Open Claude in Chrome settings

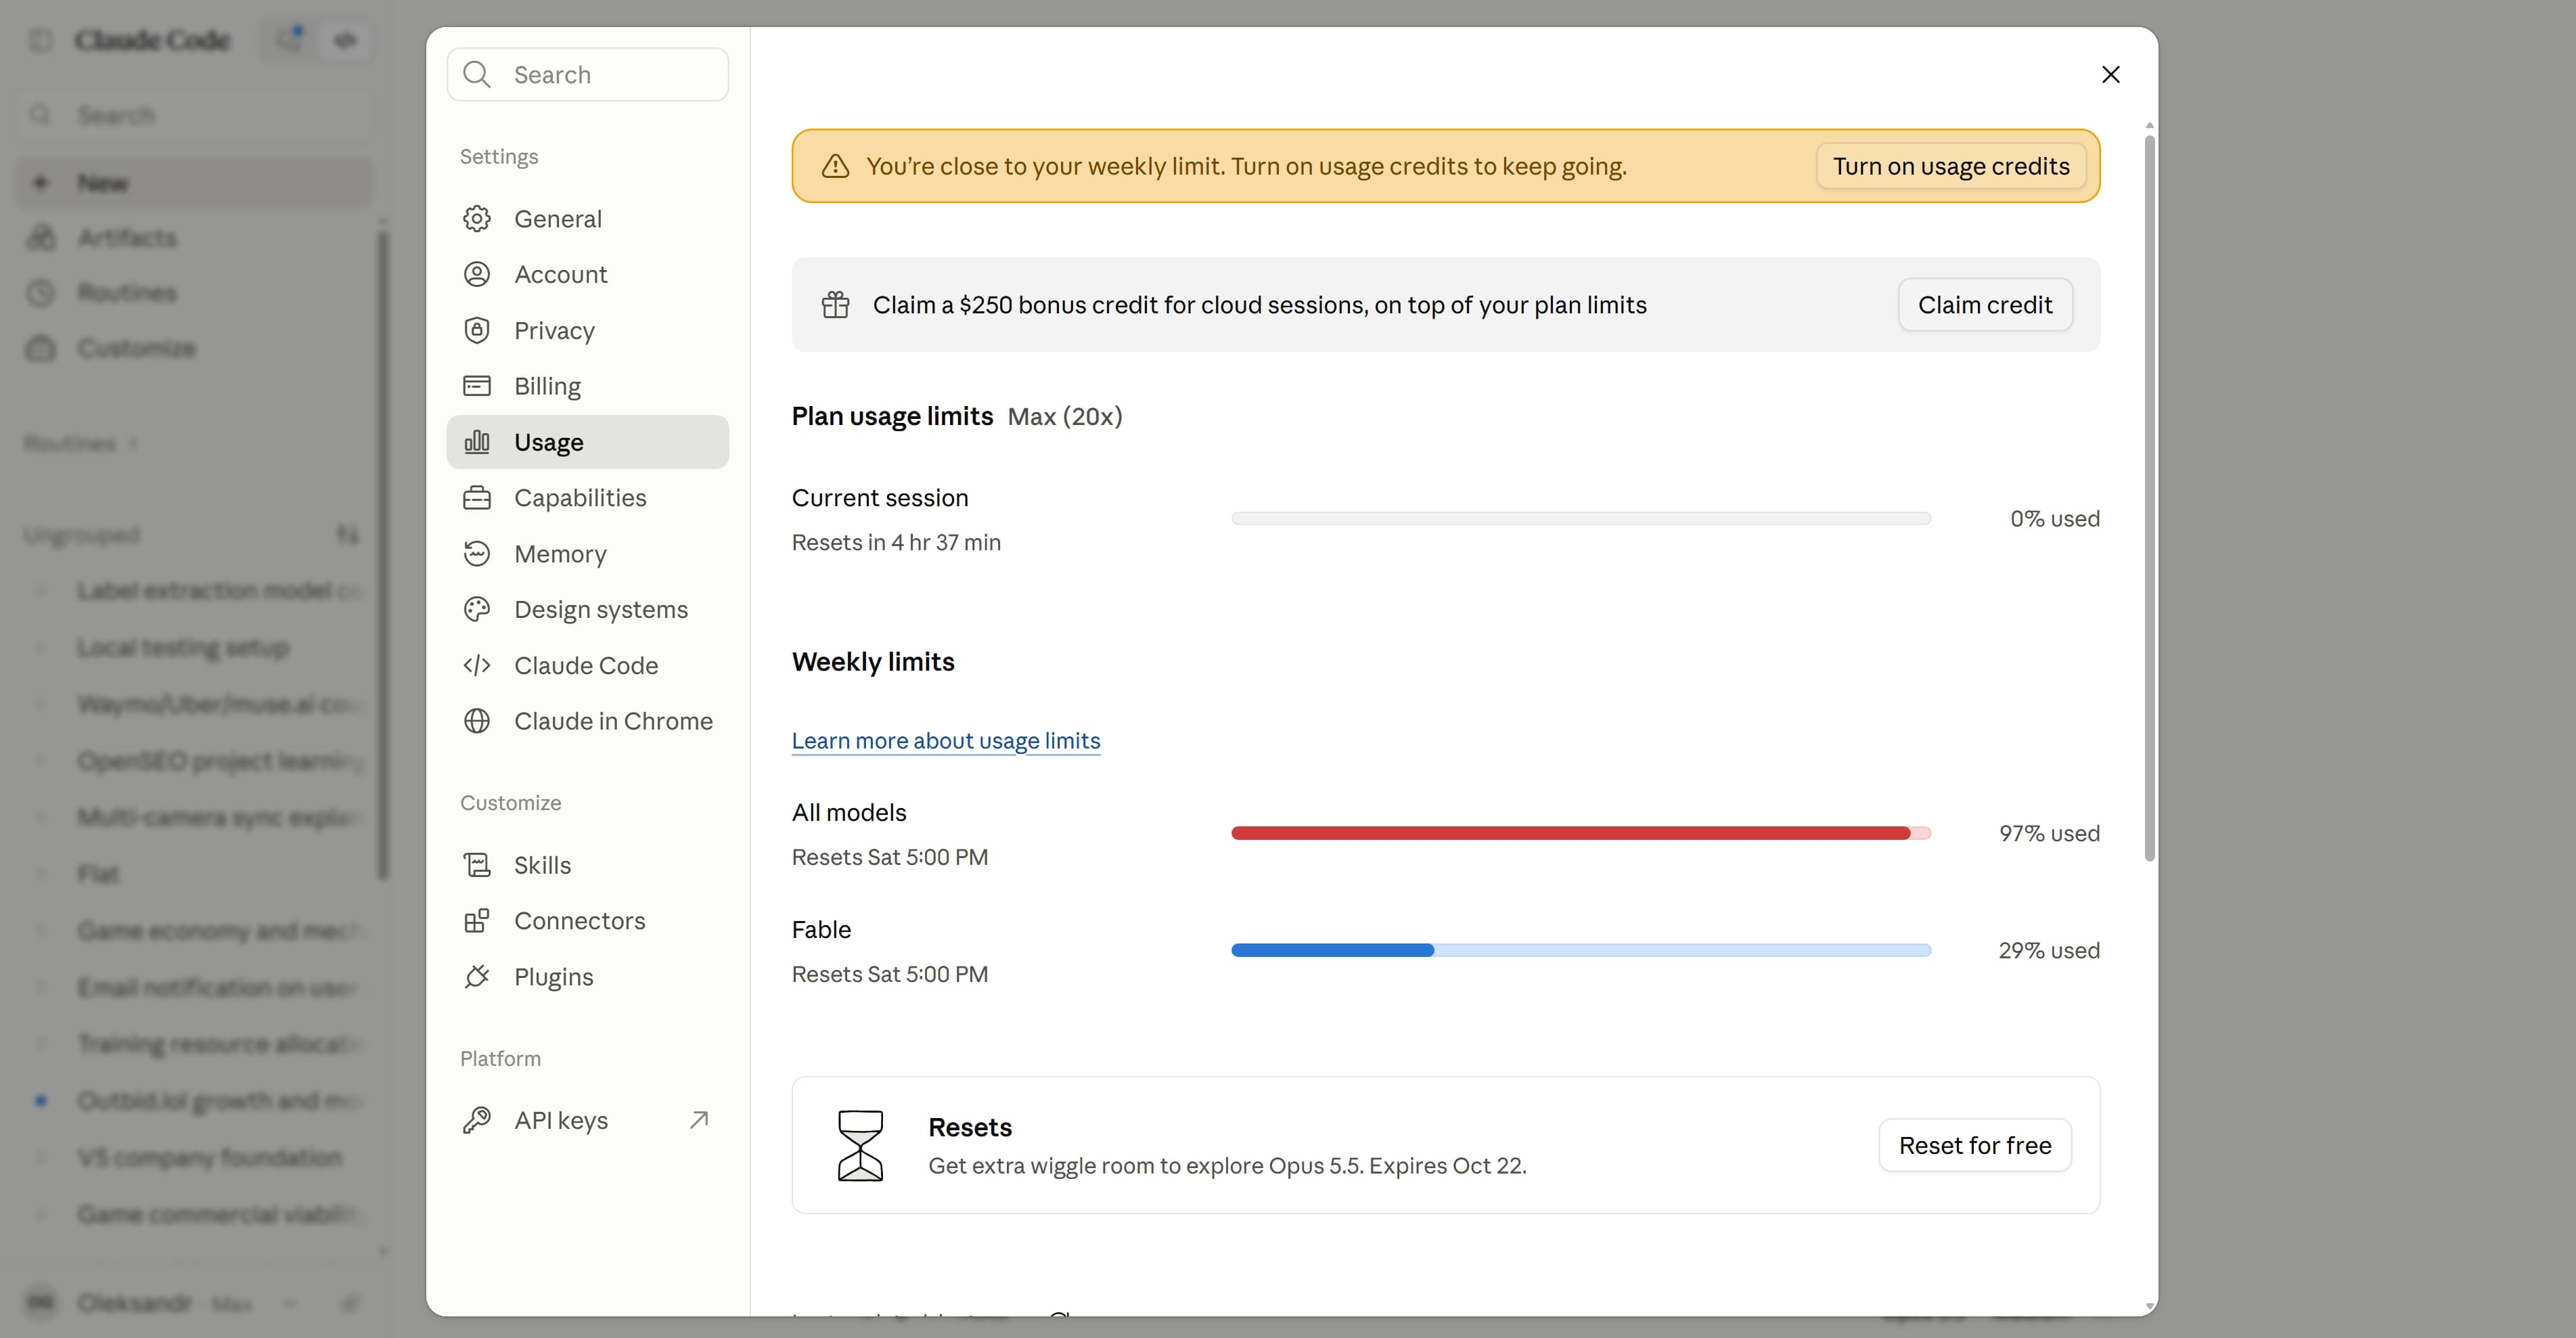tap(588, 721)
